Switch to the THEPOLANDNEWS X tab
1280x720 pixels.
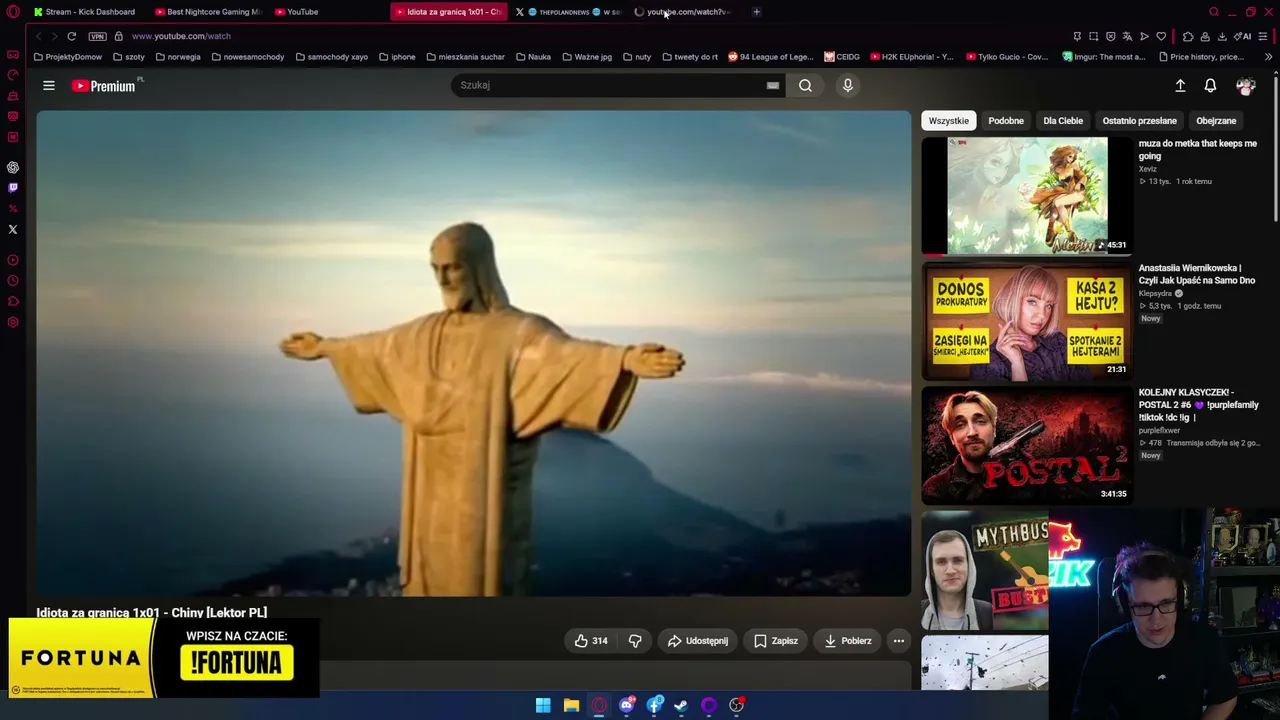click(568, 12)
